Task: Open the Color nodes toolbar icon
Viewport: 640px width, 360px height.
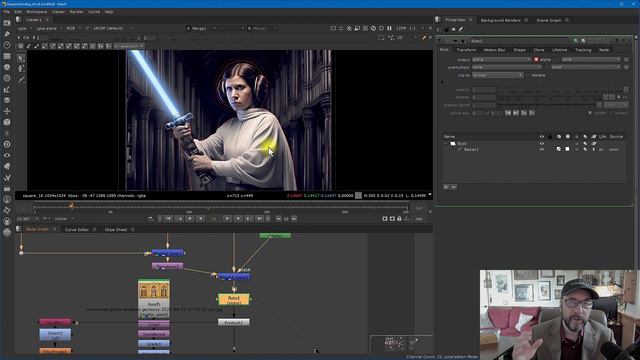Action: (7, 67)
